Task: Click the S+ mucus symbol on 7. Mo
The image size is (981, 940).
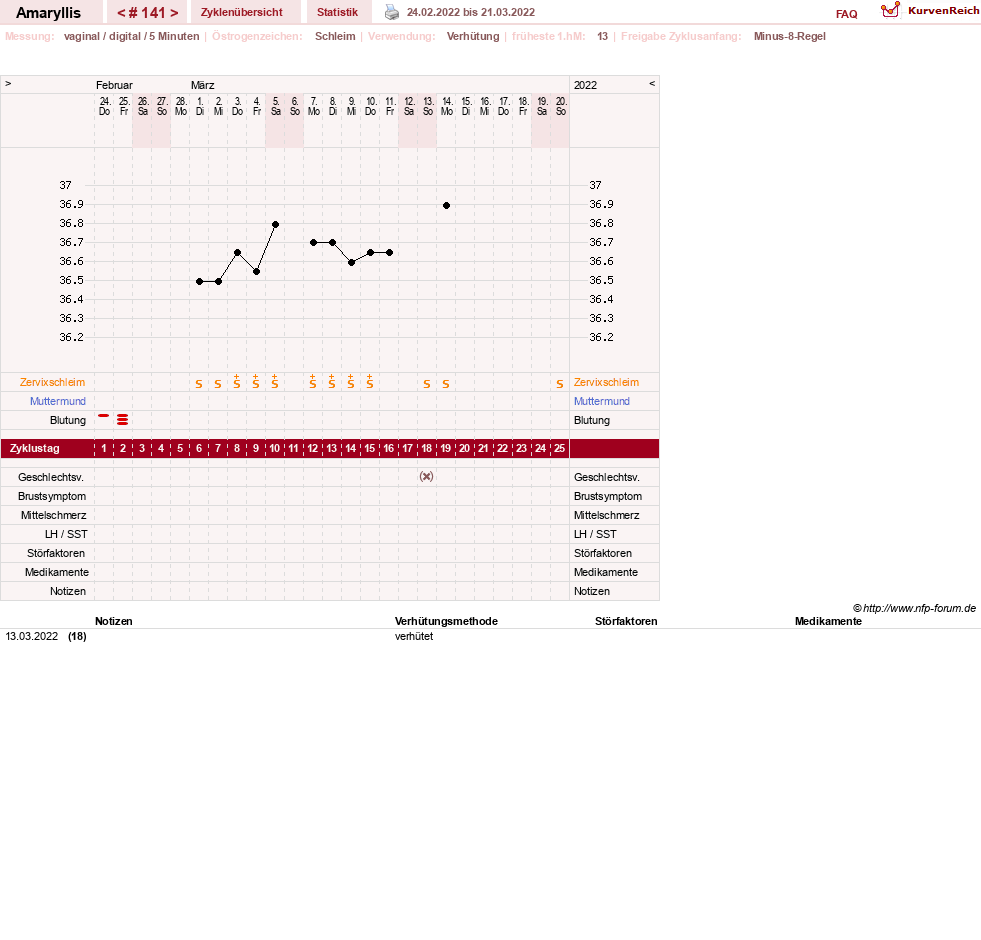Action: 313,382
